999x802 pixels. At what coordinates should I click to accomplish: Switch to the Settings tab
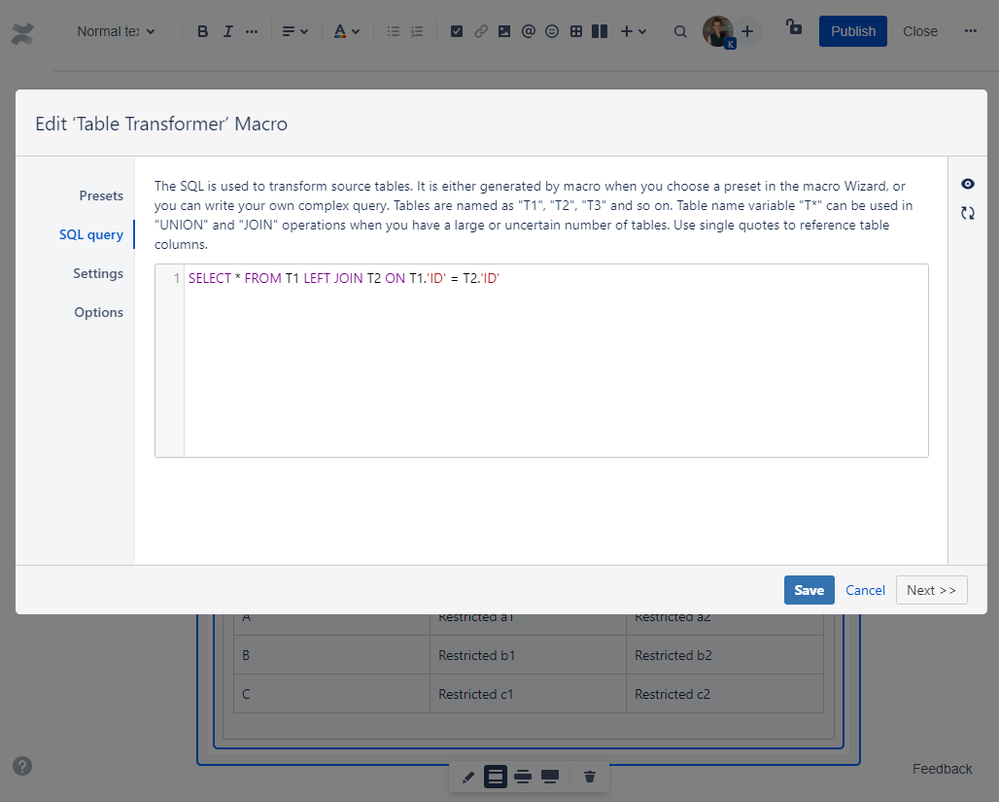pos(98,273)
